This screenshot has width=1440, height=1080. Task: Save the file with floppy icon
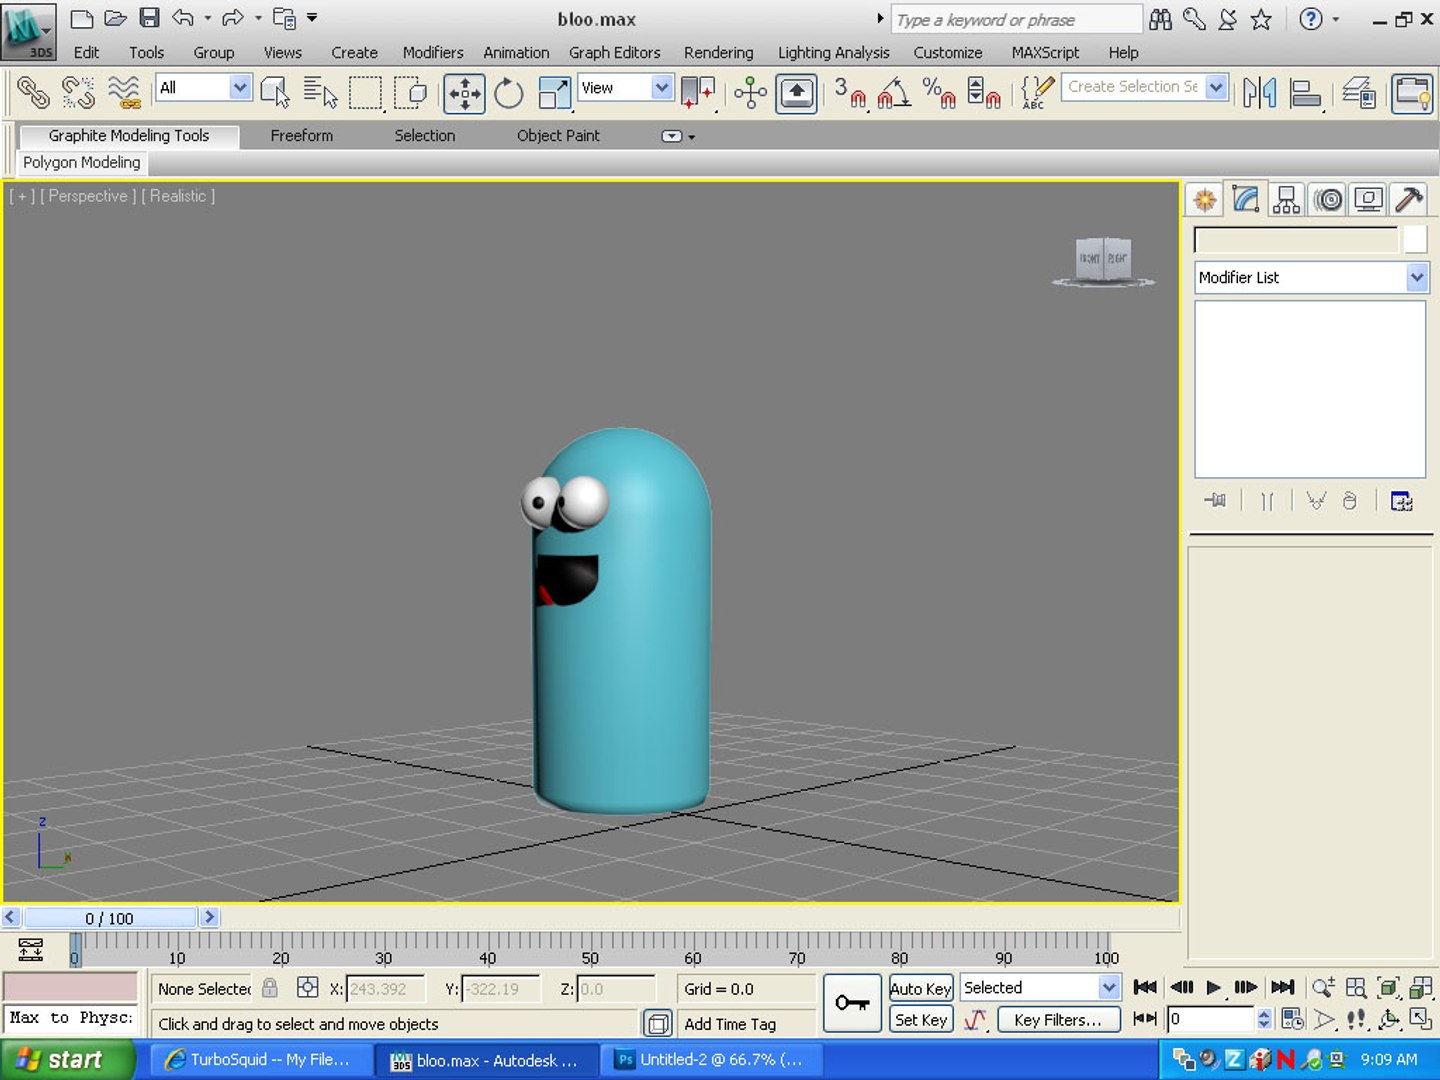click(149, 17)
